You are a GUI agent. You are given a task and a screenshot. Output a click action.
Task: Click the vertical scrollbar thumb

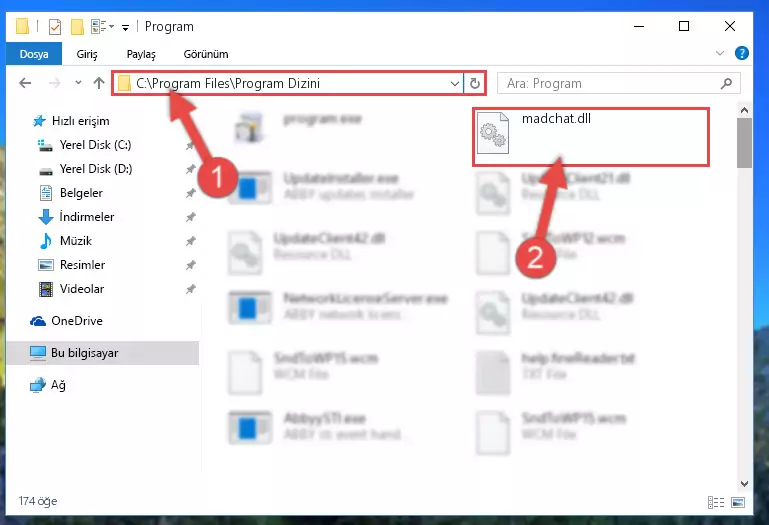coord(744,142)
